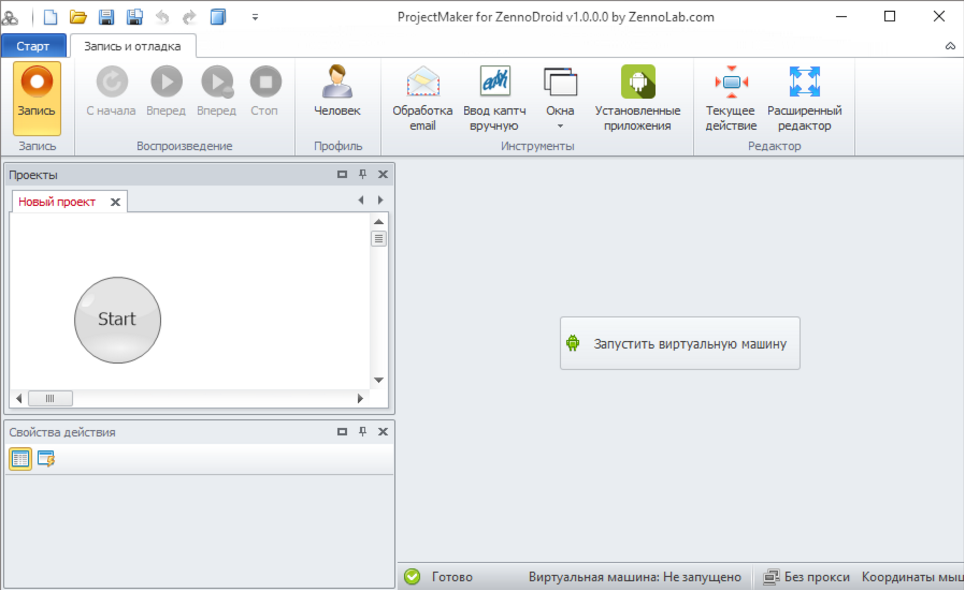Click the right tab-scroll arrow in Проекты
964x590 pixels.
pos(381,200)
